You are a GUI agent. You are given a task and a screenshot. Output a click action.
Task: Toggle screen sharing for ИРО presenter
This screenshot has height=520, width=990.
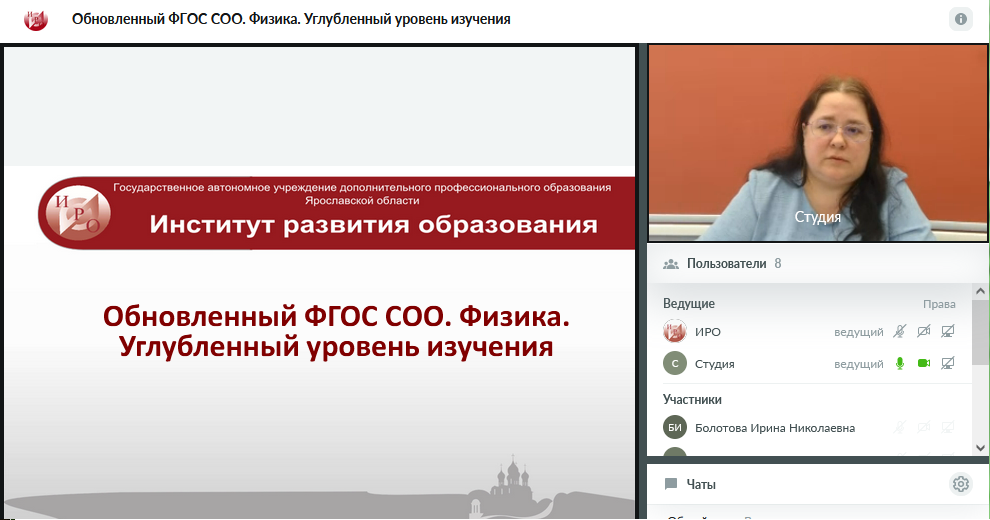pos(948,331)
